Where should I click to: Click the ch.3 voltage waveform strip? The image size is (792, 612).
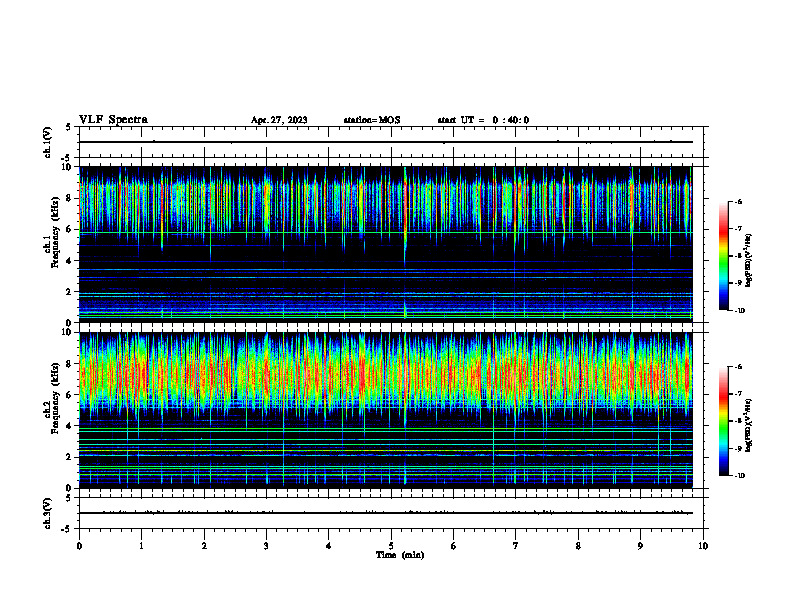click(x=391, y=513)
